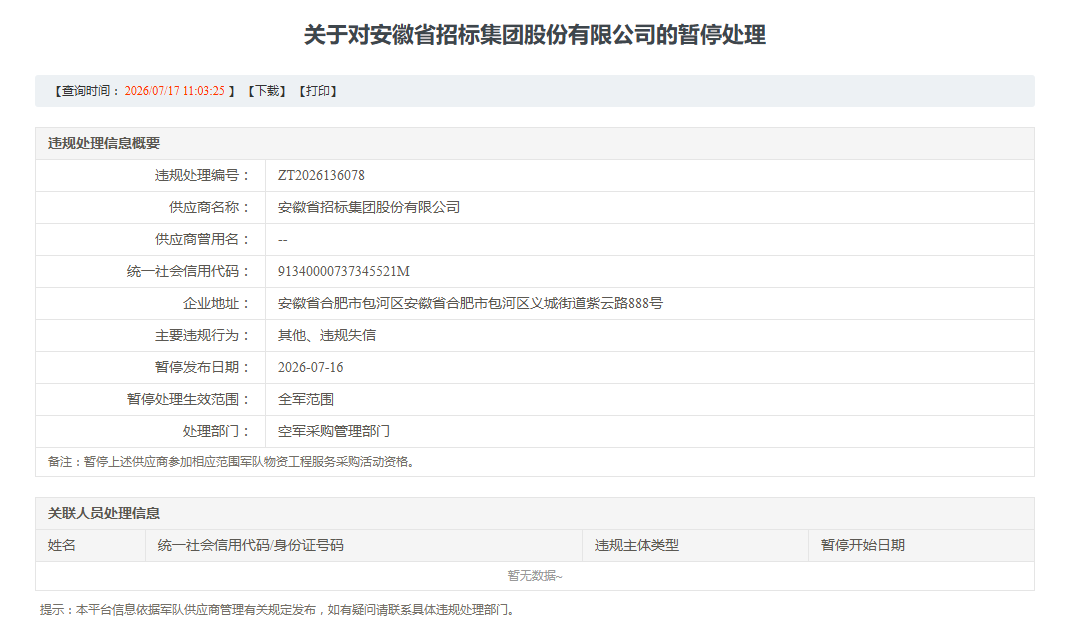Click the scope value 全军范围
Image resolution: width=1072 pixels, height=642 pixels.
tap(306, 399)
